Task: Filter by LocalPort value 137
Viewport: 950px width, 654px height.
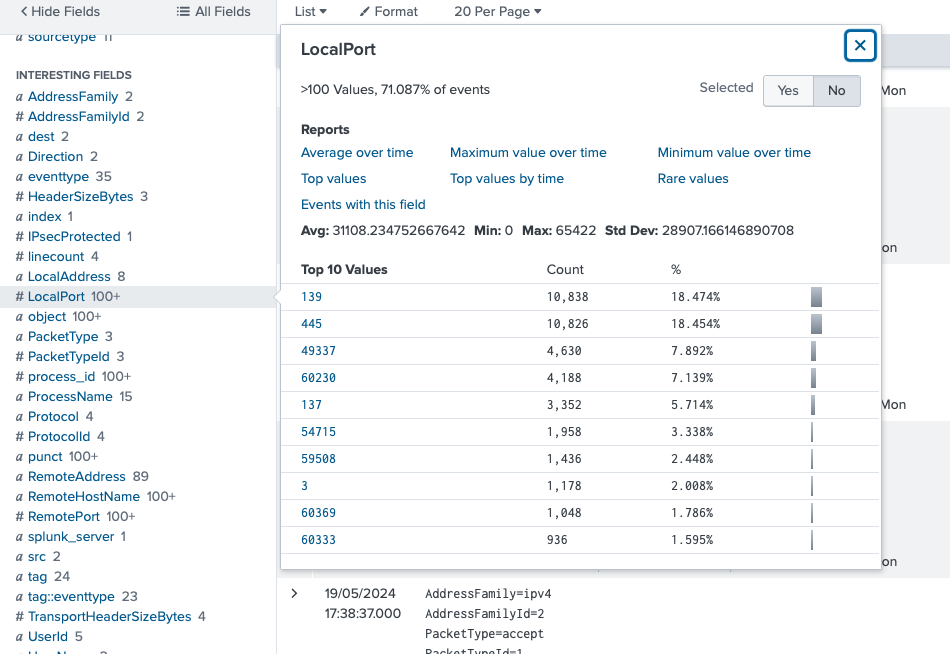Action: point(311,405)
